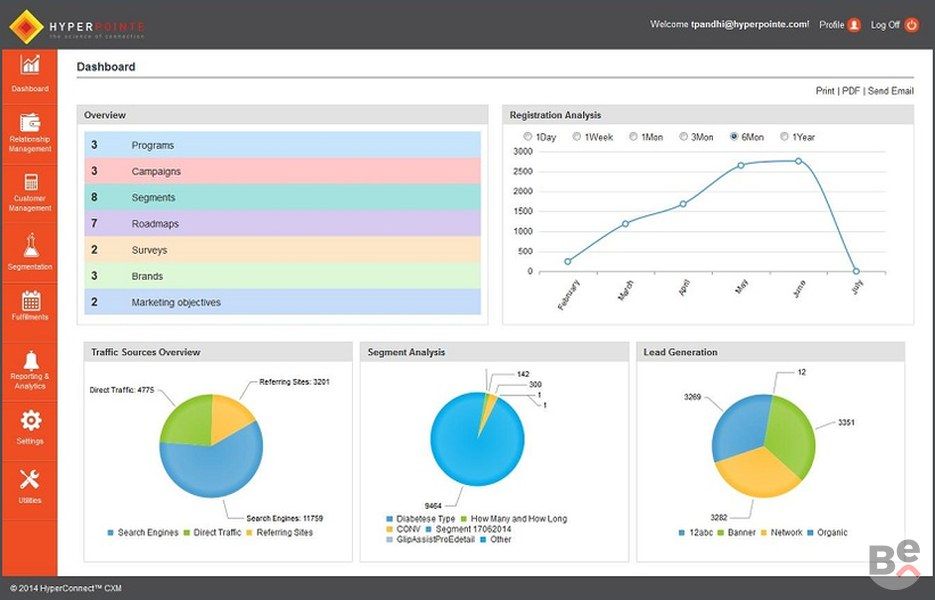Open the Campaigns overview row
This screenshot has height=600, width=935.
point(282,172)
